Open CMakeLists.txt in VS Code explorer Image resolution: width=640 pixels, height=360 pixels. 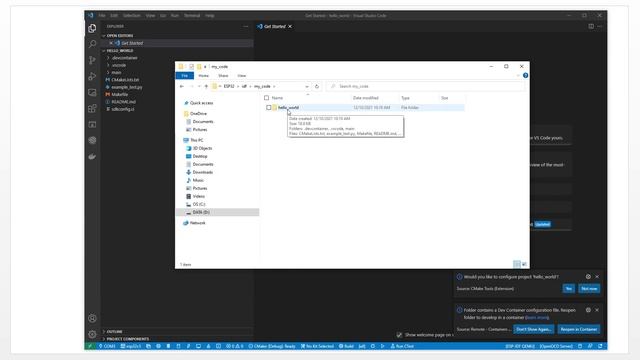click(x=125, y=80)
